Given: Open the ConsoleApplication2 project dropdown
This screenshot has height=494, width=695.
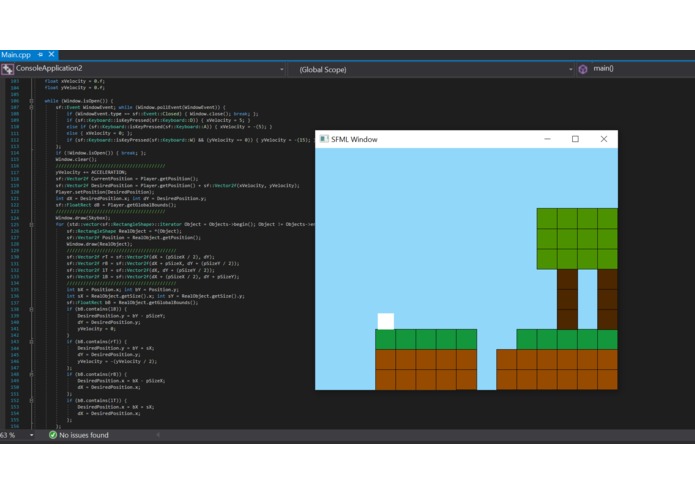Looking at the screenshot, I should (281, 70).
